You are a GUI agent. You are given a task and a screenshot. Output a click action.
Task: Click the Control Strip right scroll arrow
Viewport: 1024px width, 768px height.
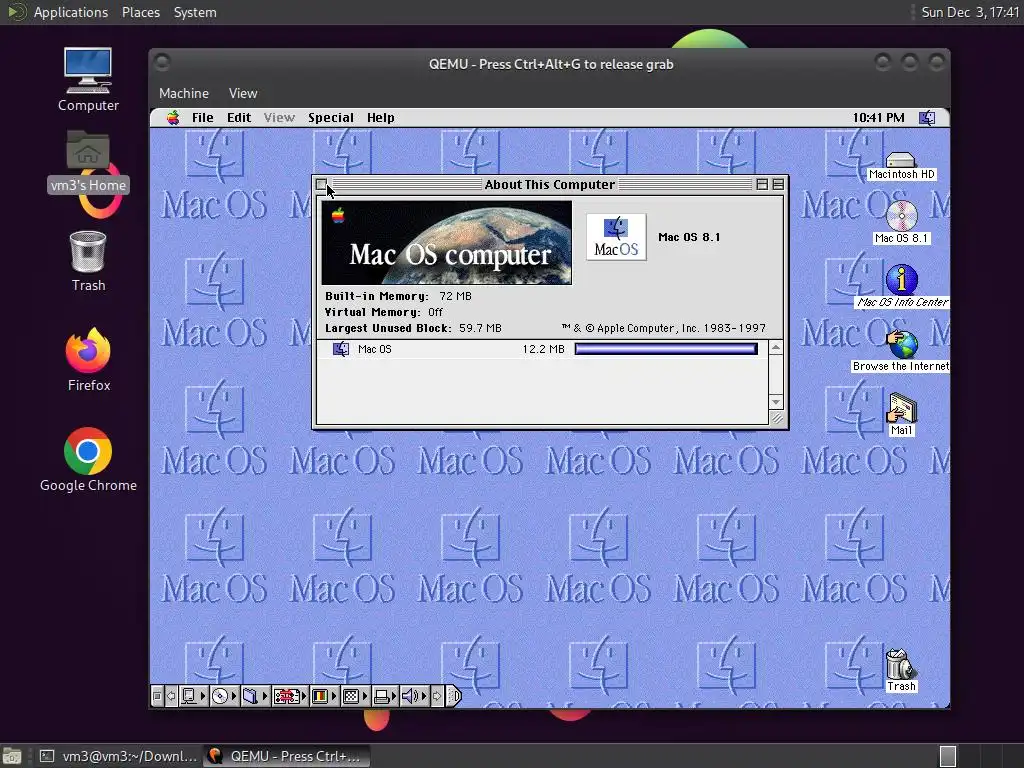(438, 696)
